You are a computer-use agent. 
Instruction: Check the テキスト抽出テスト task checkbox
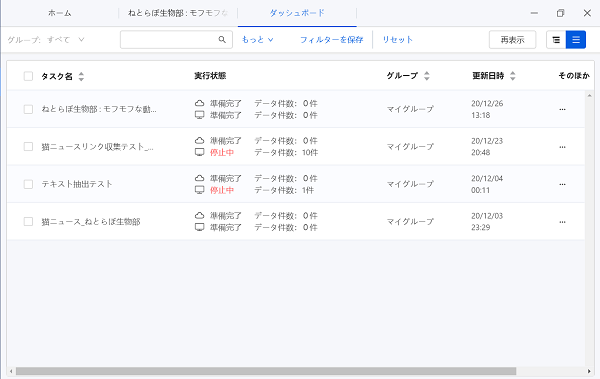point(28,184)
